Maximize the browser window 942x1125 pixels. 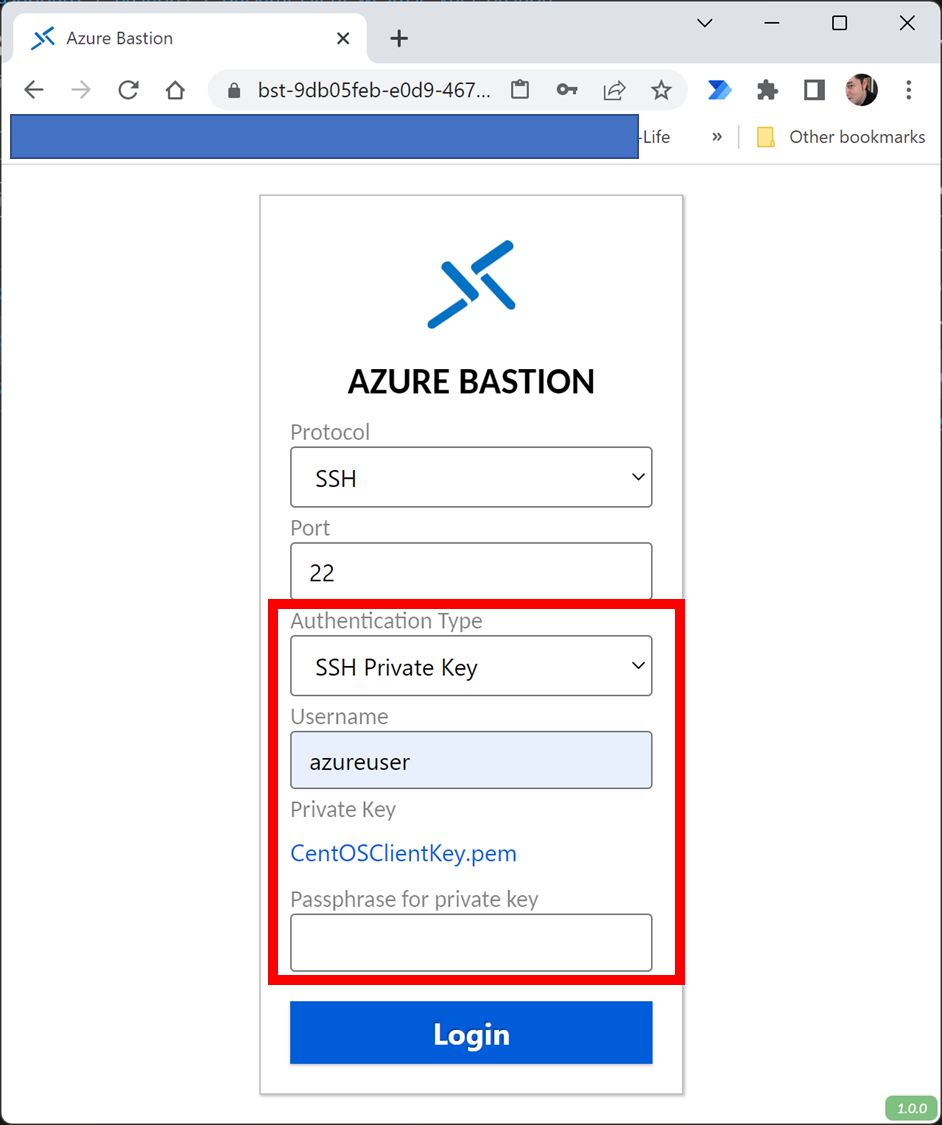coord(839,23)
